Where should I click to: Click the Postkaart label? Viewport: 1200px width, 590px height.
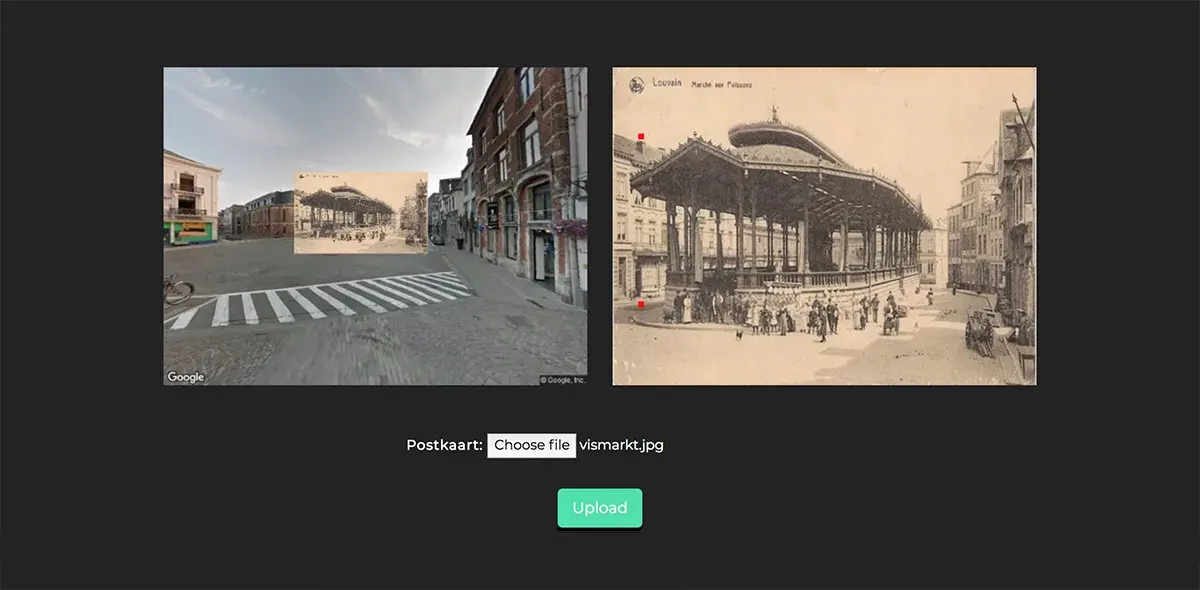point(444,445)
